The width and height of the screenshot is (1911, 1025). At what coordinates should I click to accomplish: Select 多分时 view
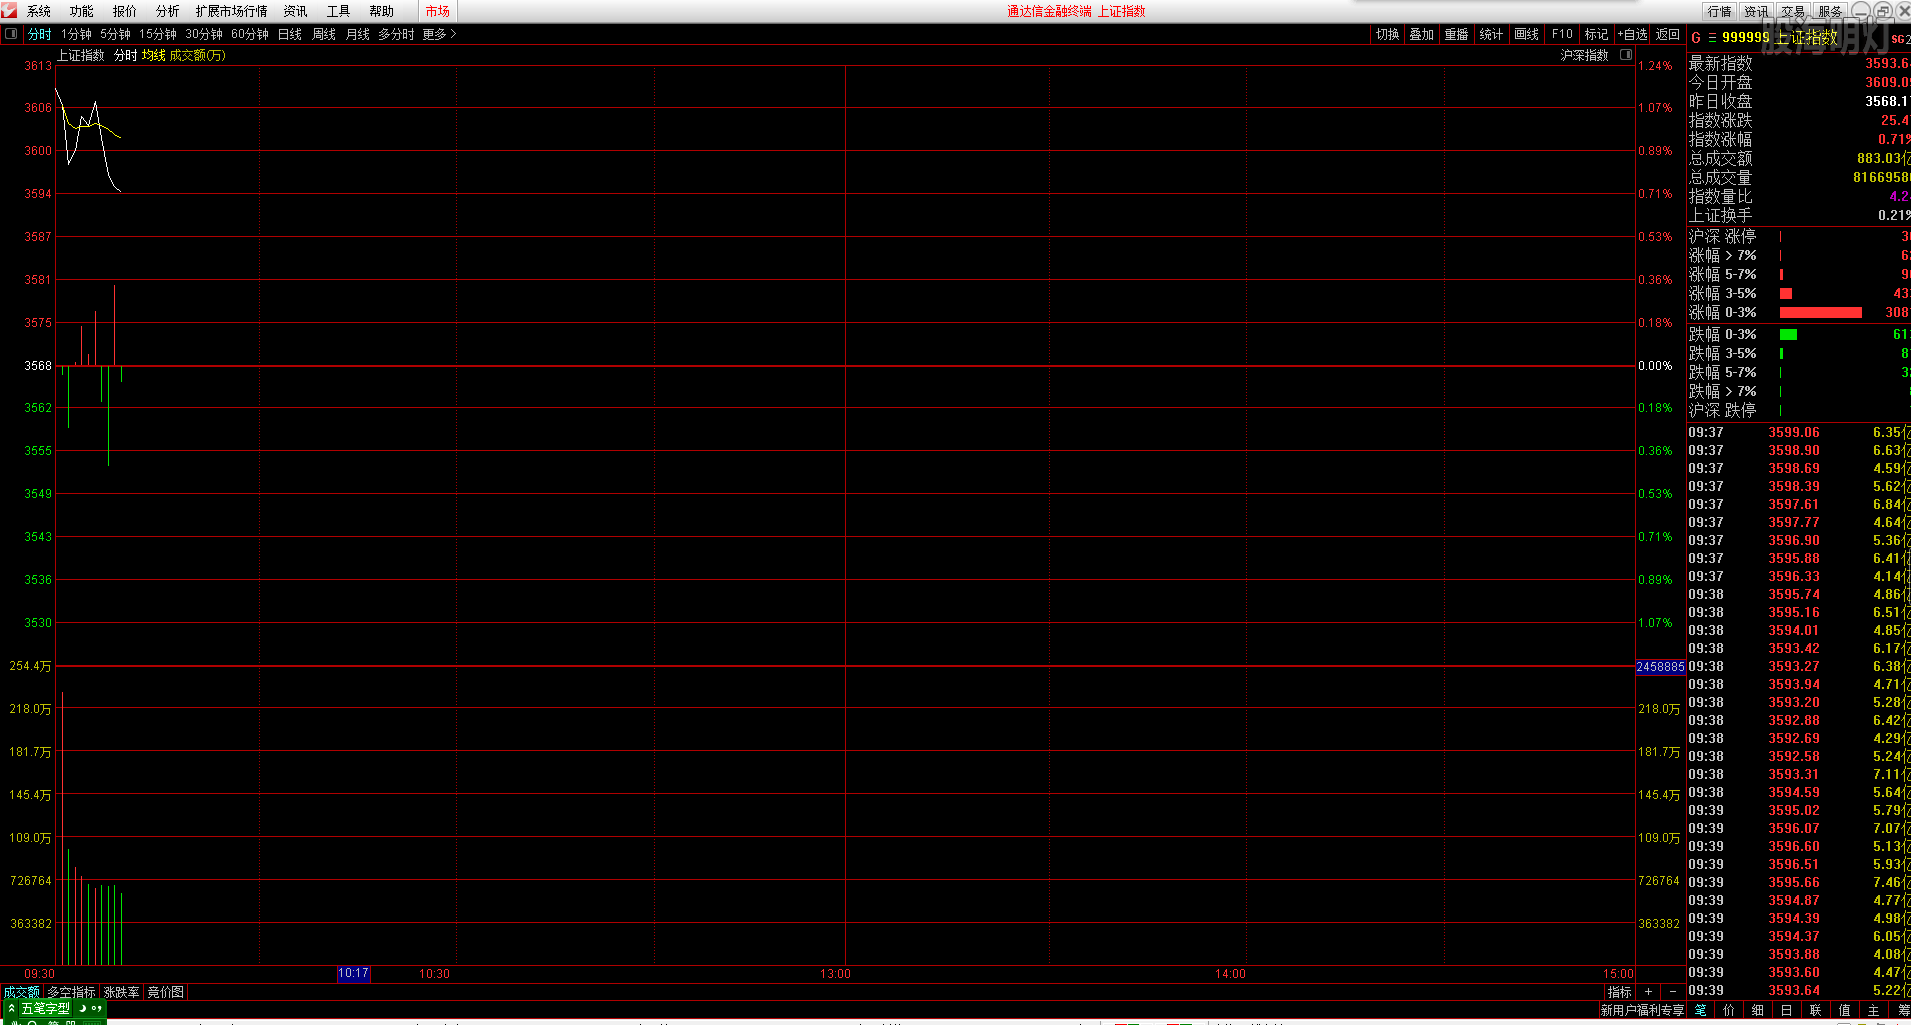pos(396,34)
